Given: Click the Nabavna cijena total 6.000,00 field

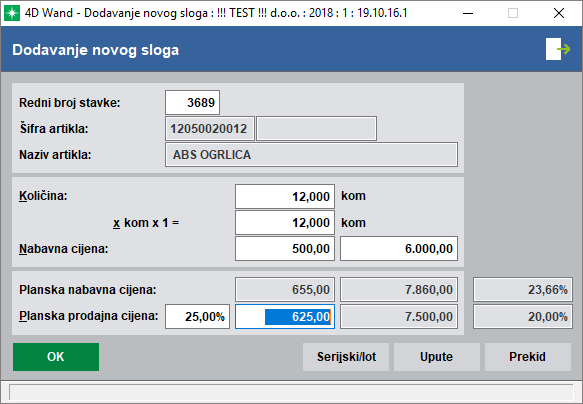Looking at the screenshot, I should click(399, 249).
